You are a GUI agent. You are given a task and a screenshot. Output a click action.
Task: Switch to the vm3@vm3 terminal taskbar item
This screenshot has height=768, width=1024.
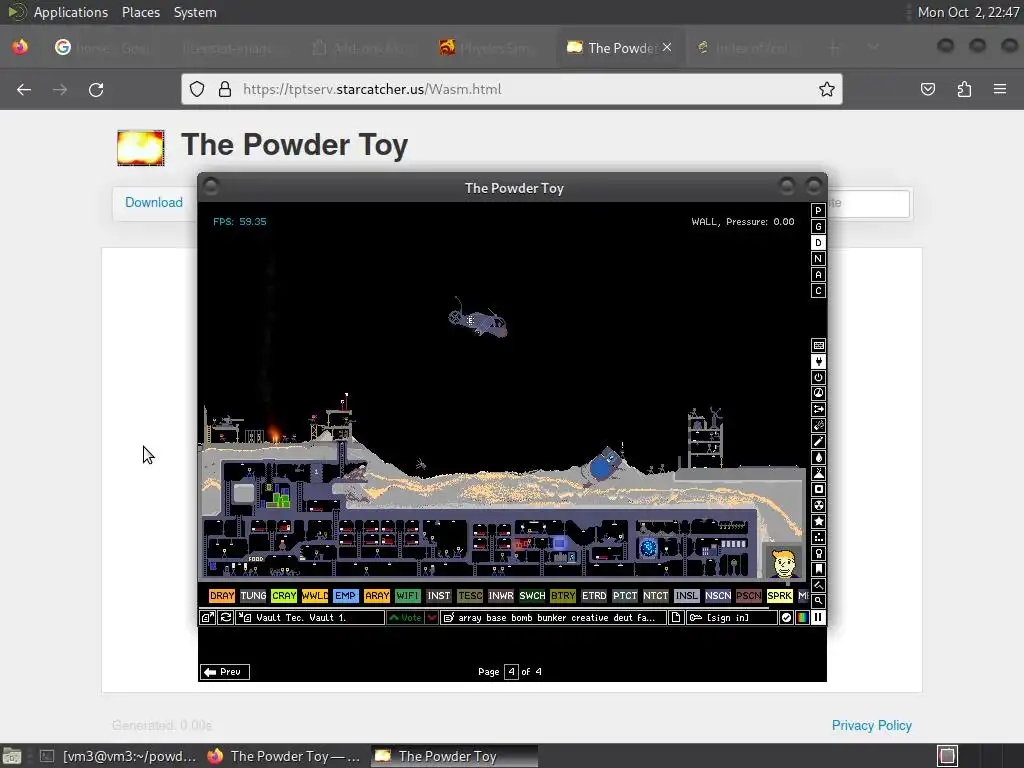point(118,756)
